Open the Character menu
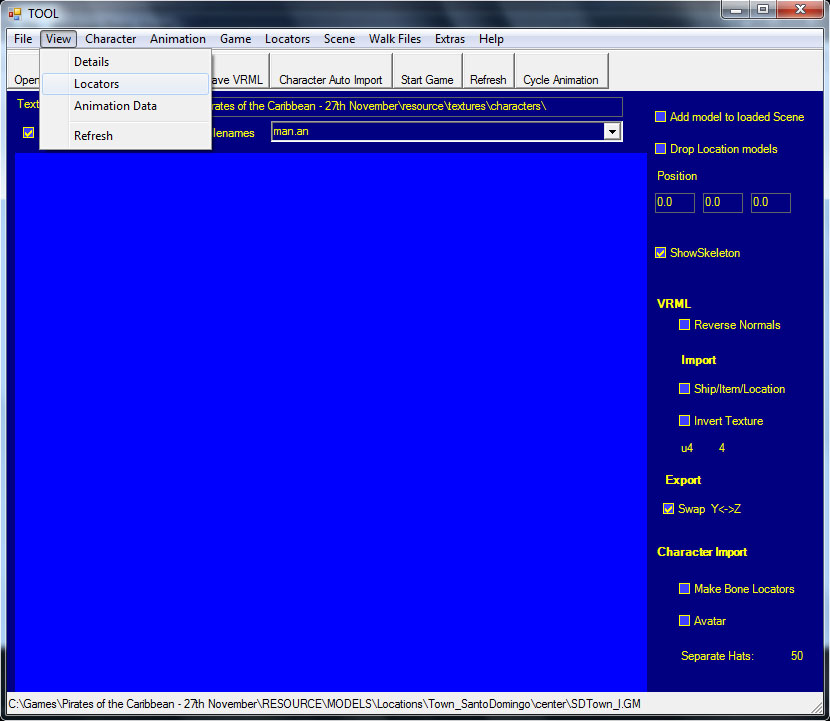Image resolution: width=830 pixels, height=721 pixels. point(110,39)
